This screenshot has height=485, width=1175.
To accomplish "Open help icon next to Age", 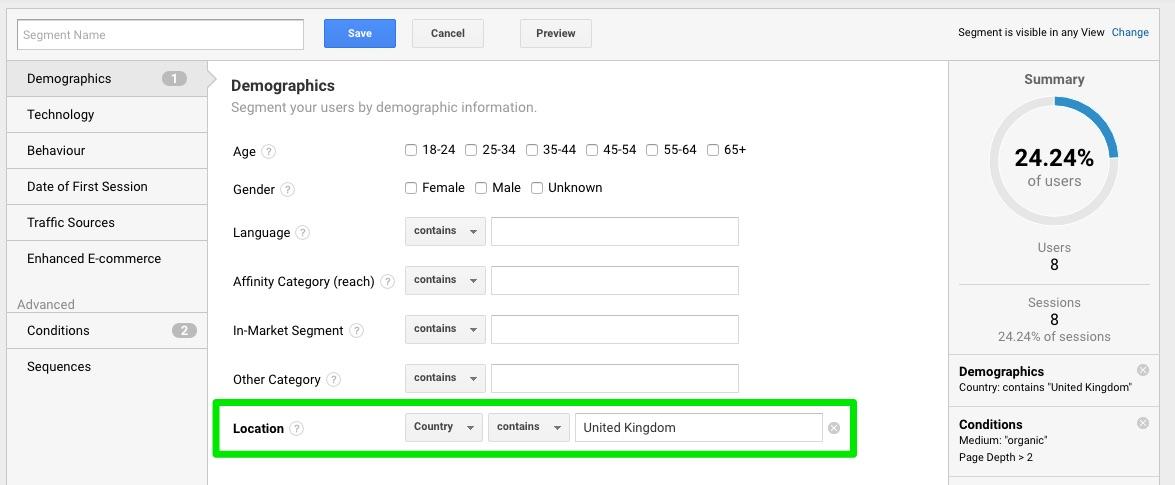I will pyautogui.click(x=269, y=151).
